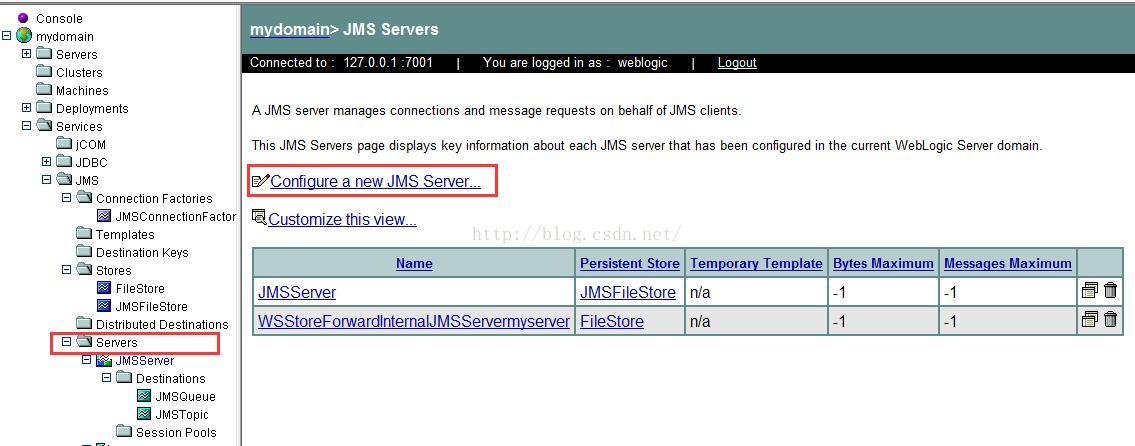Open the JMSServer link in the table
Screen dimensions: 1135x446
point(297,293)
